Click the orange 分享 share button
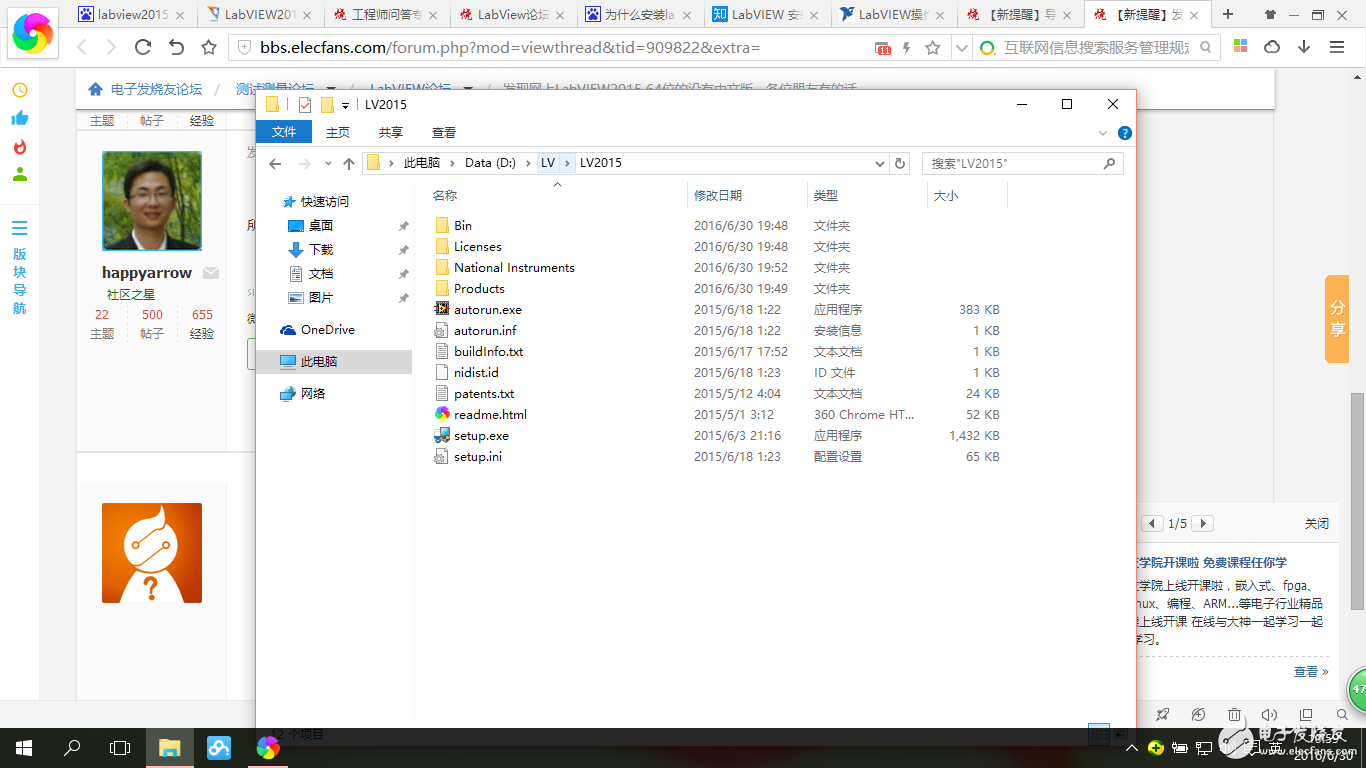The height and width of the screenshot is (768, 1366). click(x=1337, y=320)
